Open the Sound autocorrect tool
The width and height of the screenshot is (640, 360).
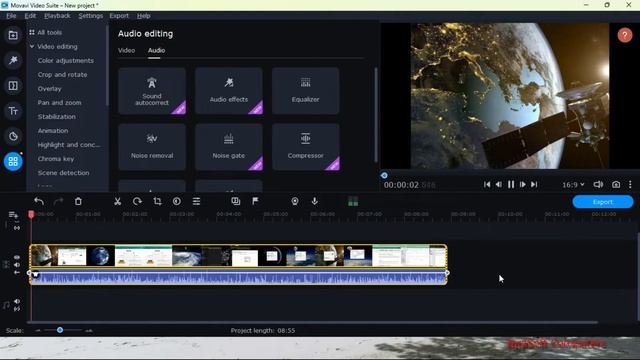(x=152, y=91)
